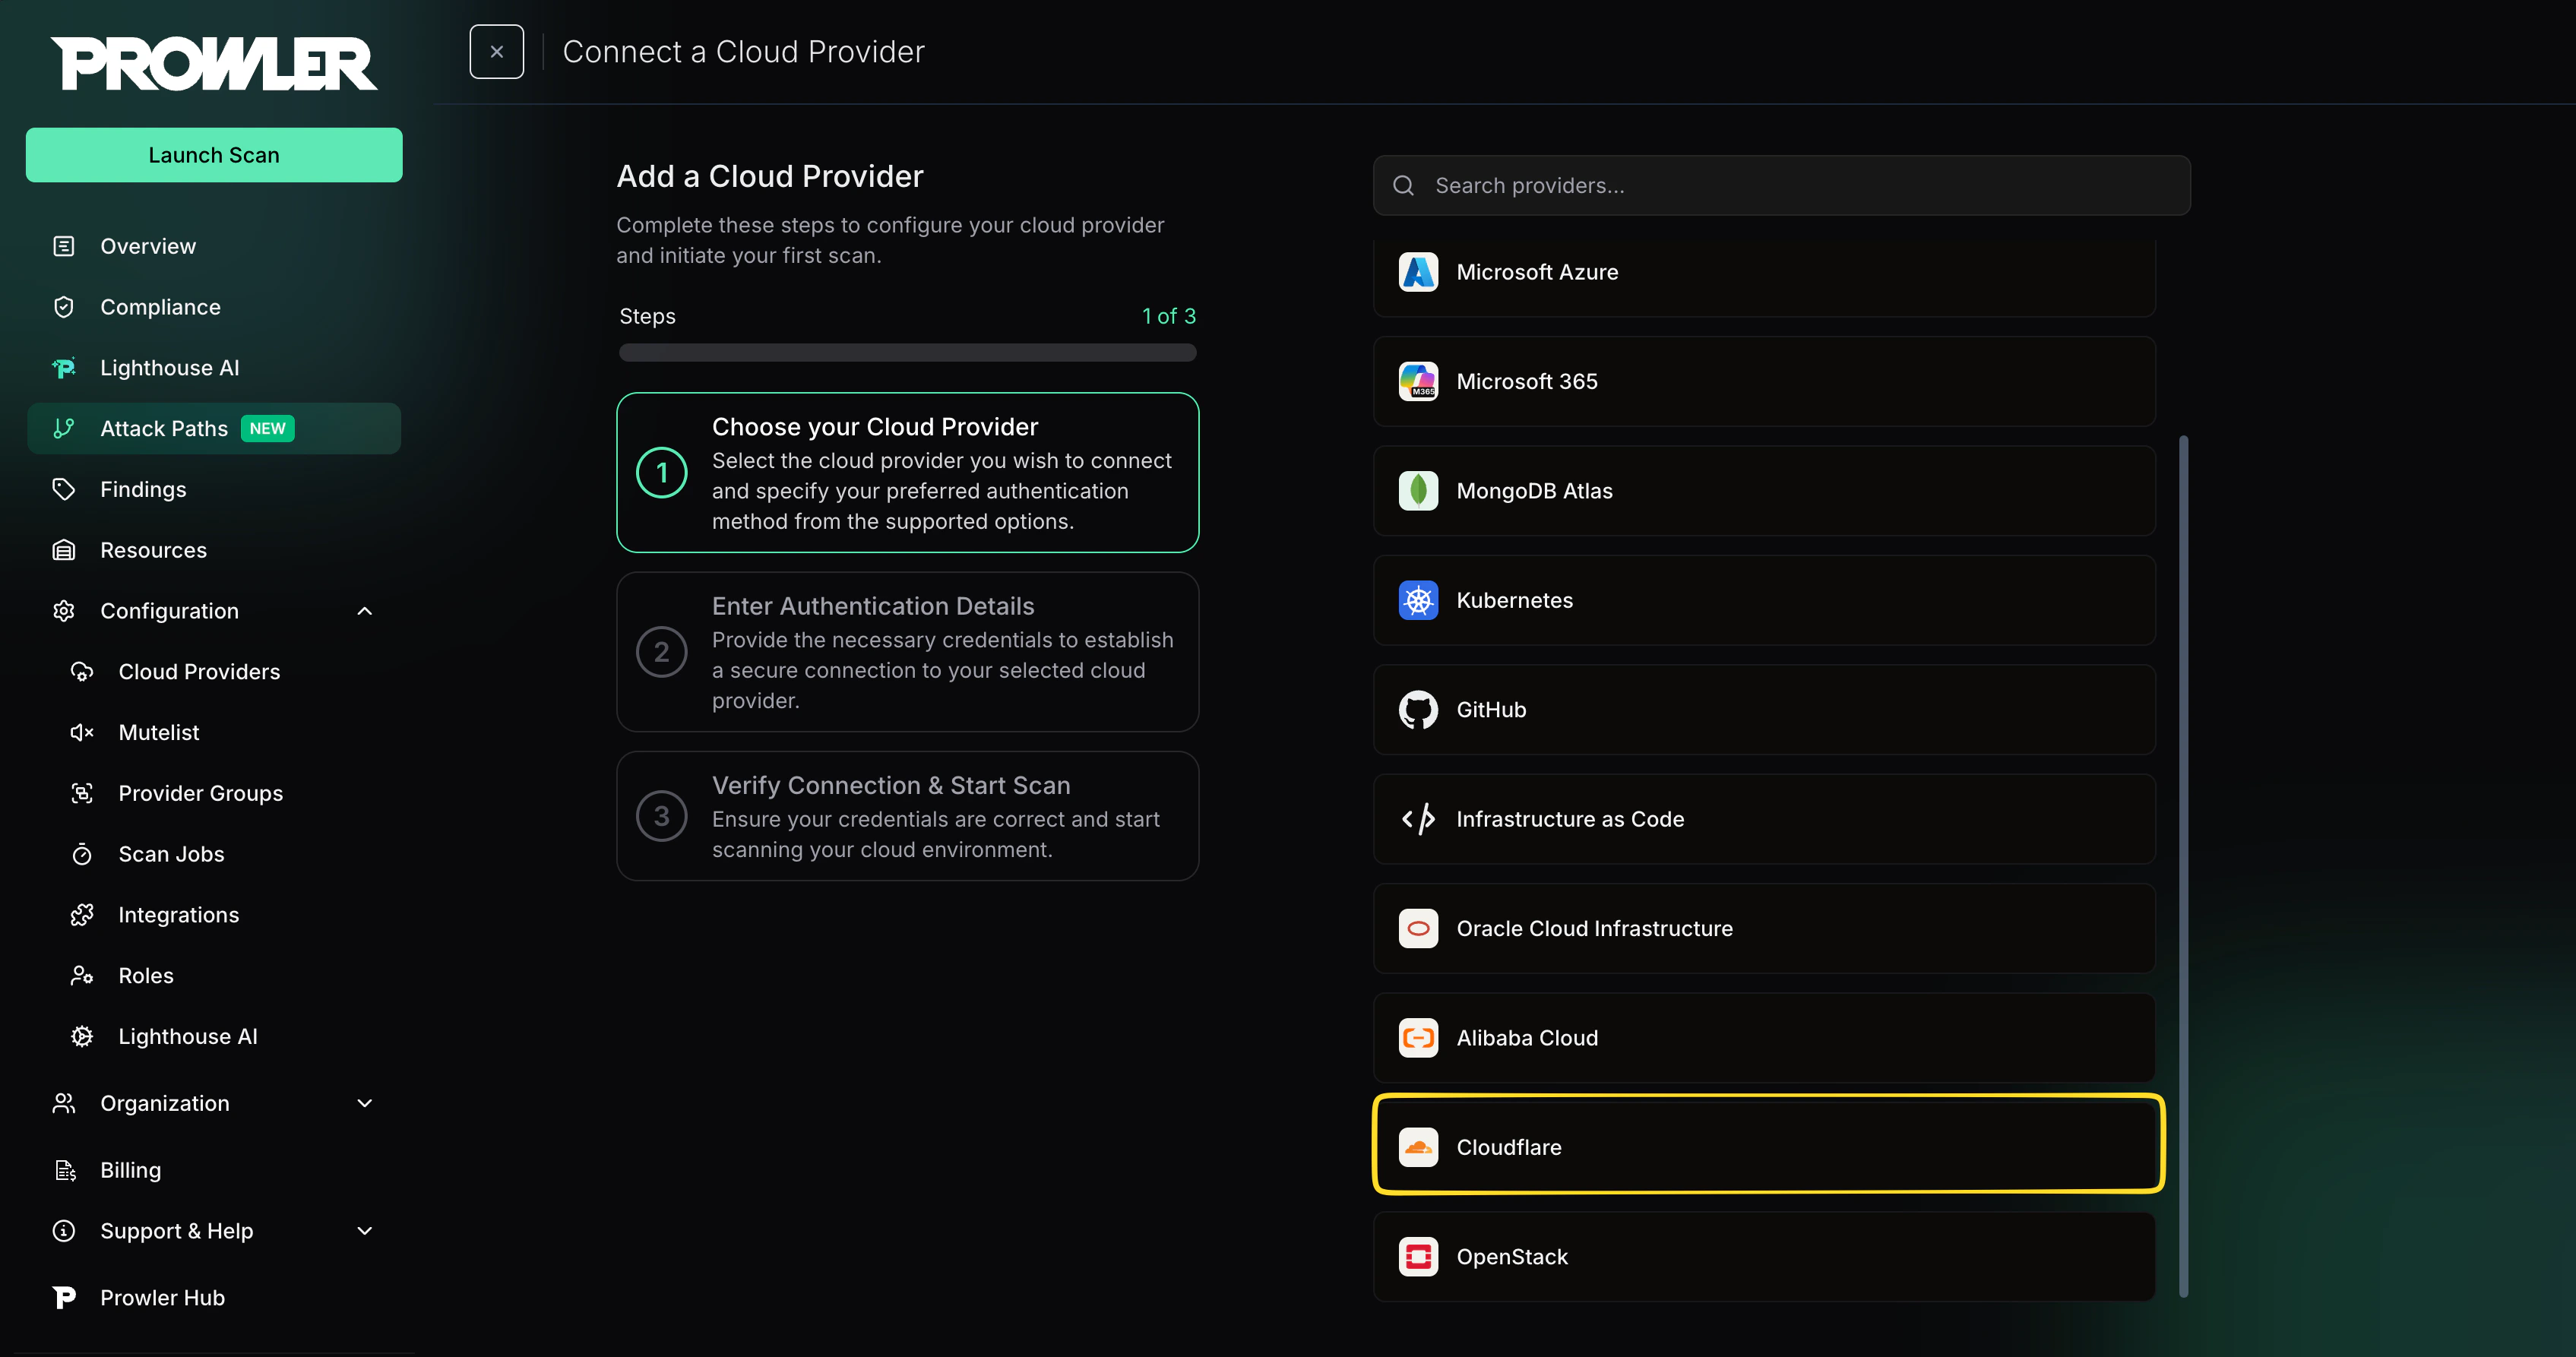
Task: Click the Infrastructure as Code icon
Action: pos(1418,819)
